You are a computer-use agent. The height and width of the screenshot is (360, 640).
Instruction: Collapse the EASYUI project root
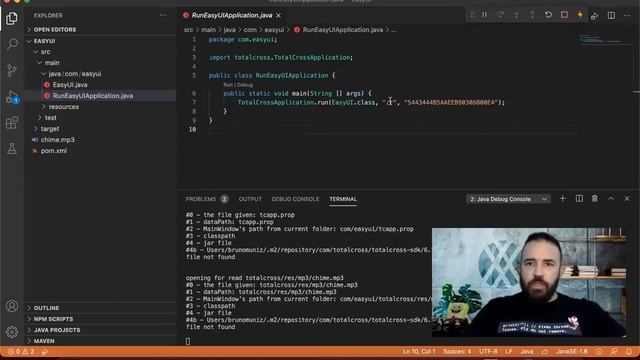click(100, 41)
